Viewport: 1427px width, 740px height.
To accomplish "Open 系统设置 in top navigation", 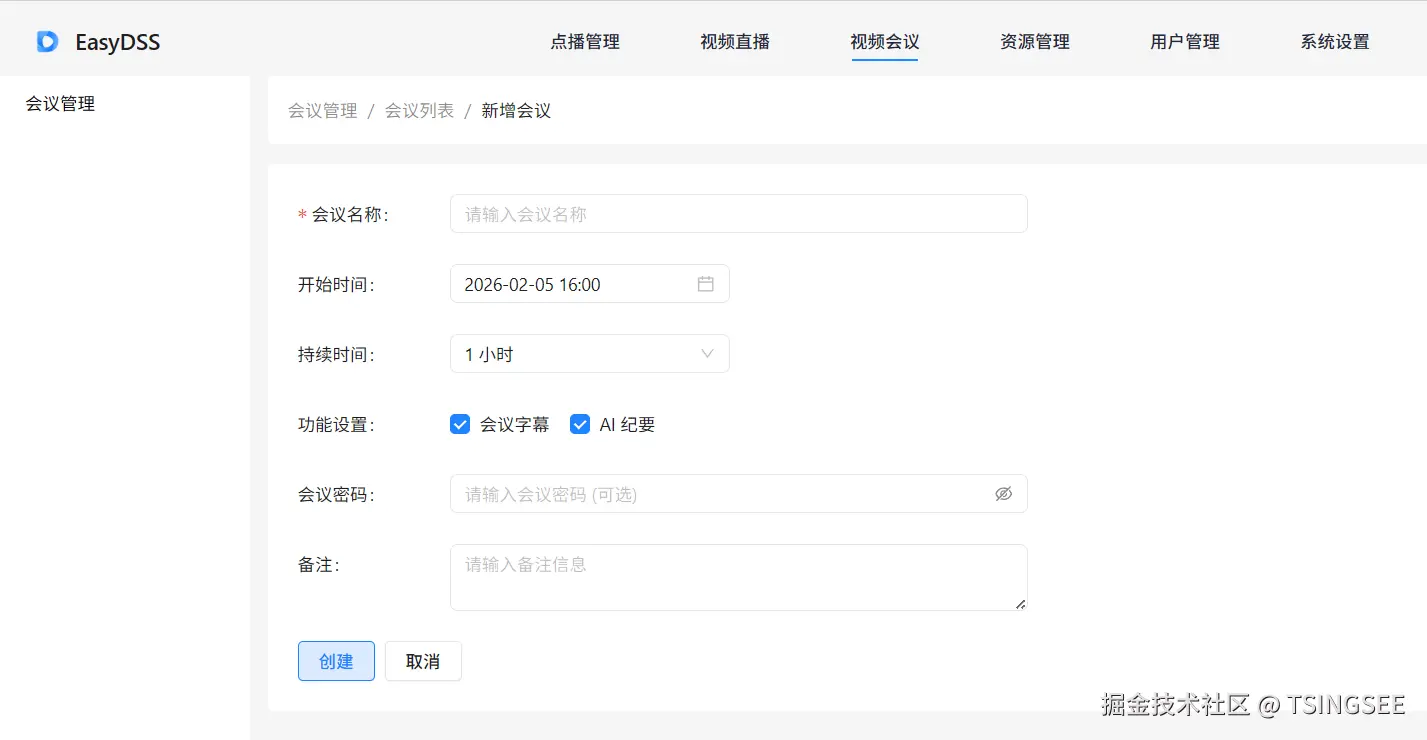I will (x=1335, y=42).
